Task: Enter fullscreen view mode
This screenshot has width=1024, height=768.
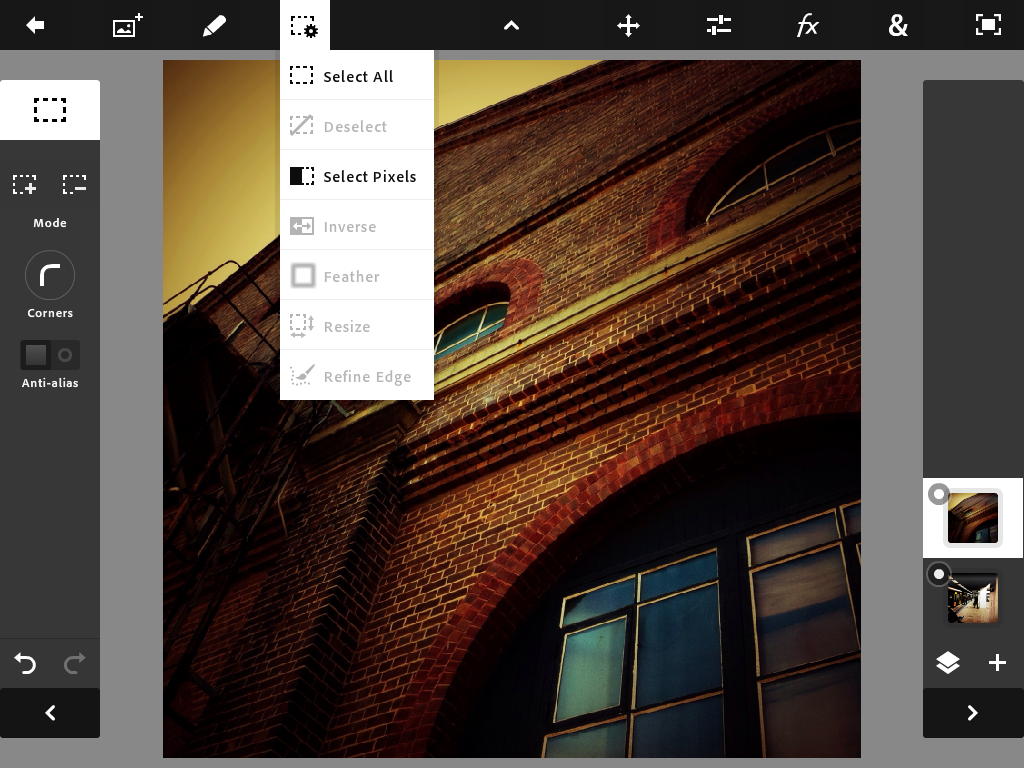Action: coord(988,26)
